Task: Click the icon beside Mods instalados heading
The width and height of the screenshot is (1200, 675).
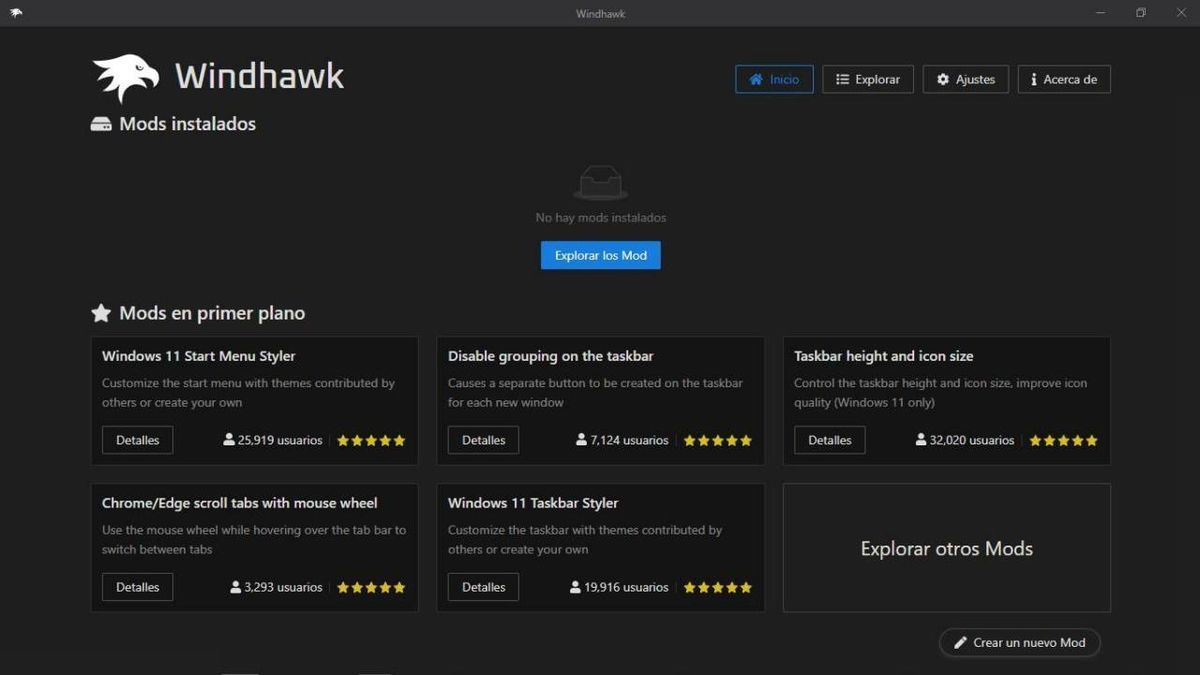Action: 102,124
